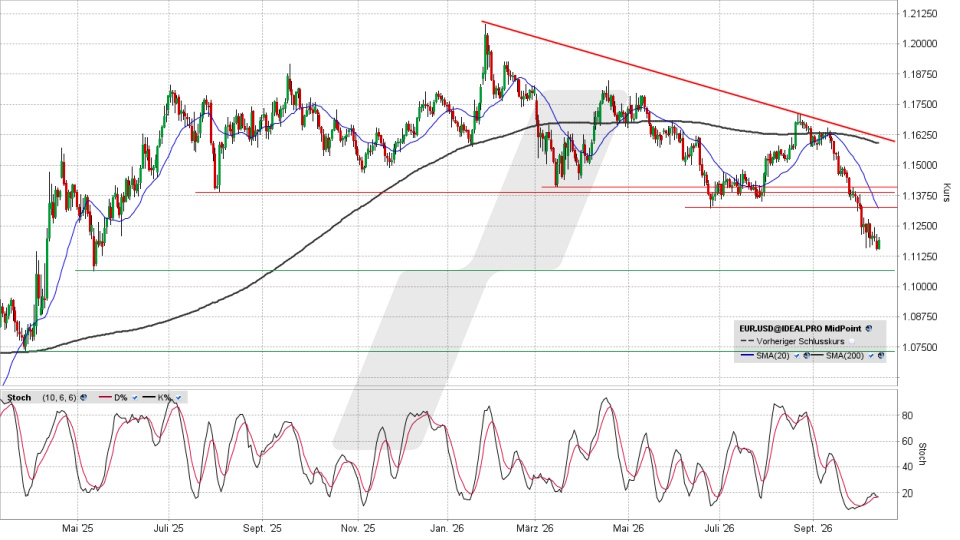Click the 40 level on Stoch axis

click(x=907, y=467)
